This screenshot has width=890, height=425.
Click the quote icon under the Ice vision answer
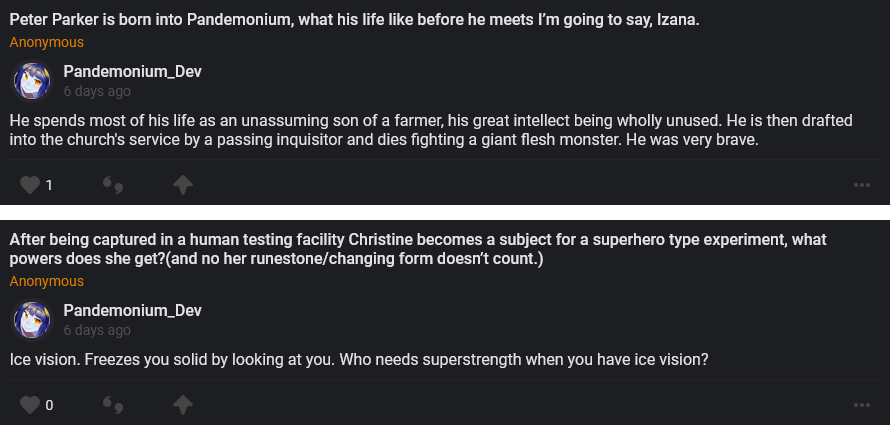(114, 405)
